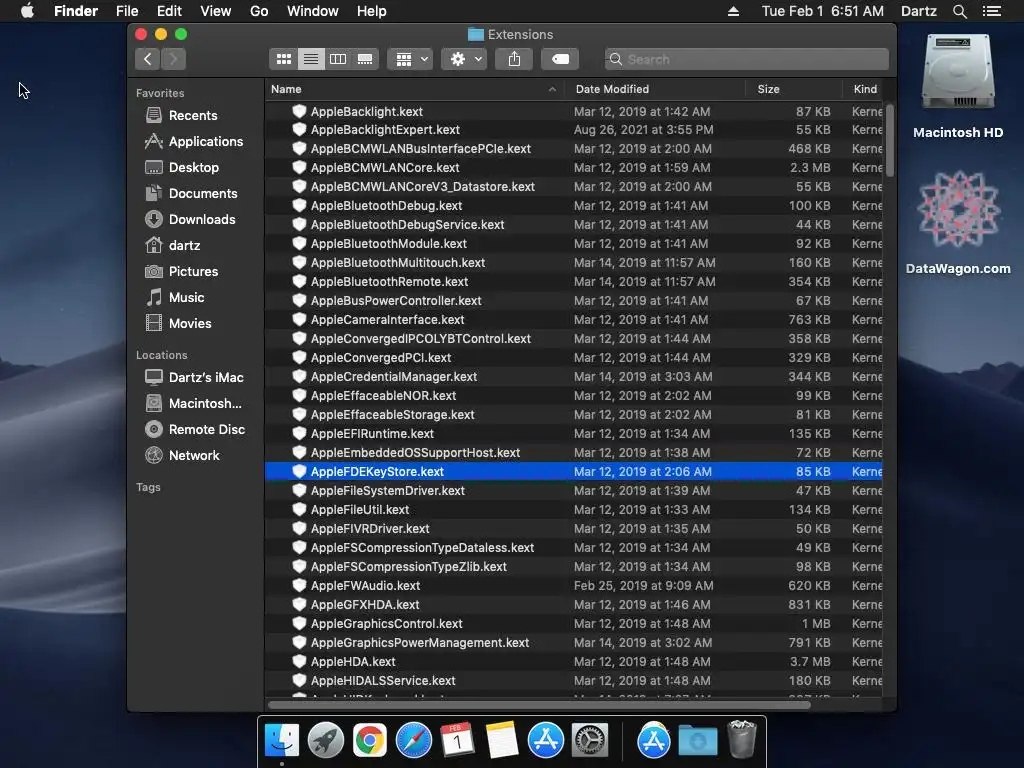Switch to gallery view in toolbar
1024x768 pixels.
click(x=365, y=59)
